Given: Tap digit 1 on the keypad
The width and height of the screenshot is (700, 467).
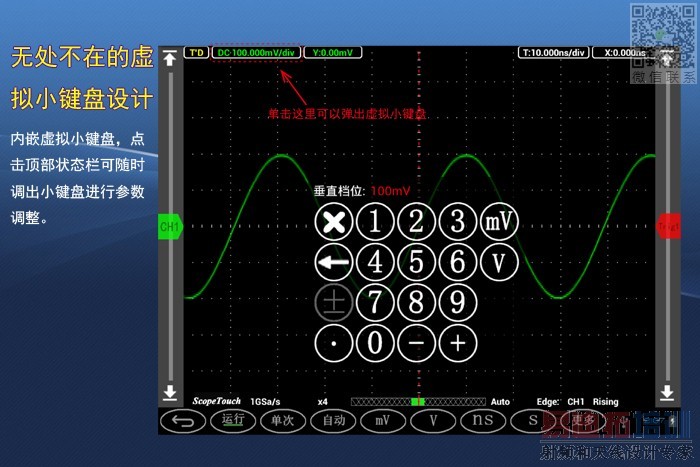Looking at the screenshot, I should 375,221.
